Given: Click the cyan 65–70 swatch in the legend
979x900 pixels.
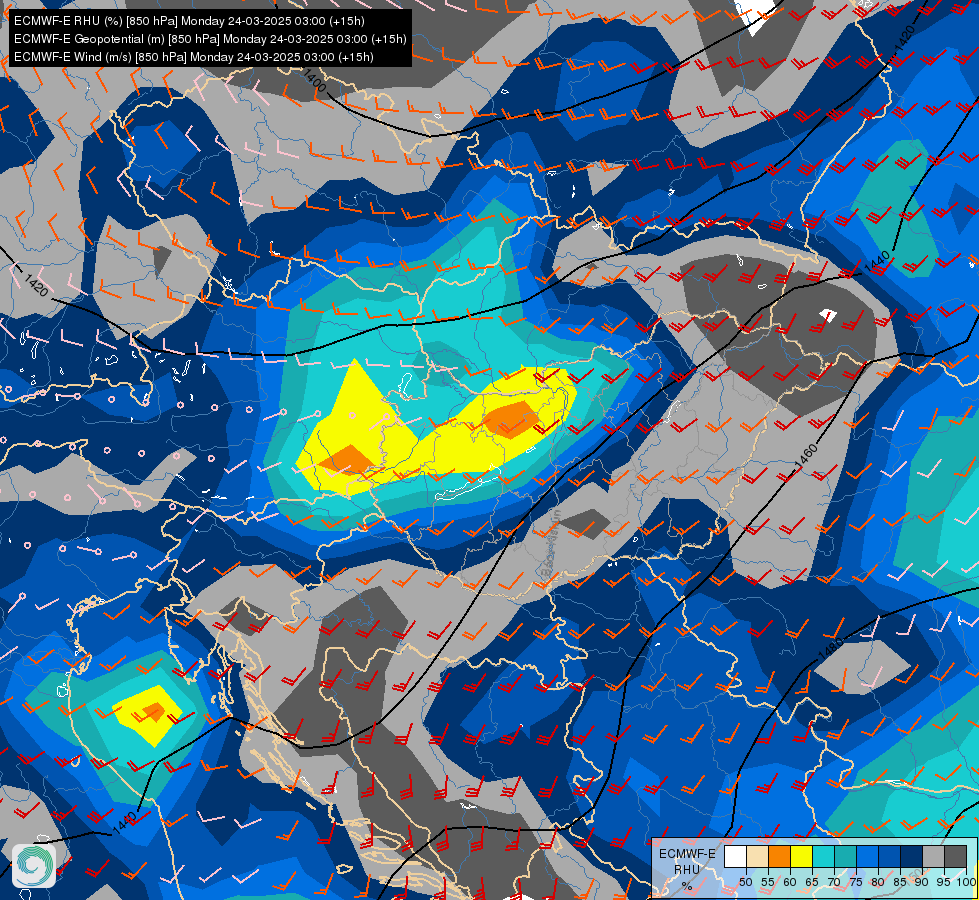Looking at the screenshot, I should 824,856.
